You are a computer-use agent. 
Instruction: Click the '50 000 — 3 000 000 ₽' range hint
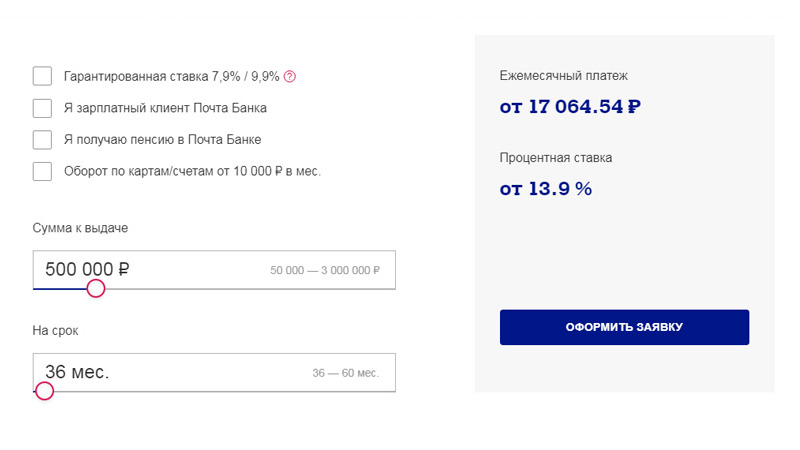click(325, 270)
